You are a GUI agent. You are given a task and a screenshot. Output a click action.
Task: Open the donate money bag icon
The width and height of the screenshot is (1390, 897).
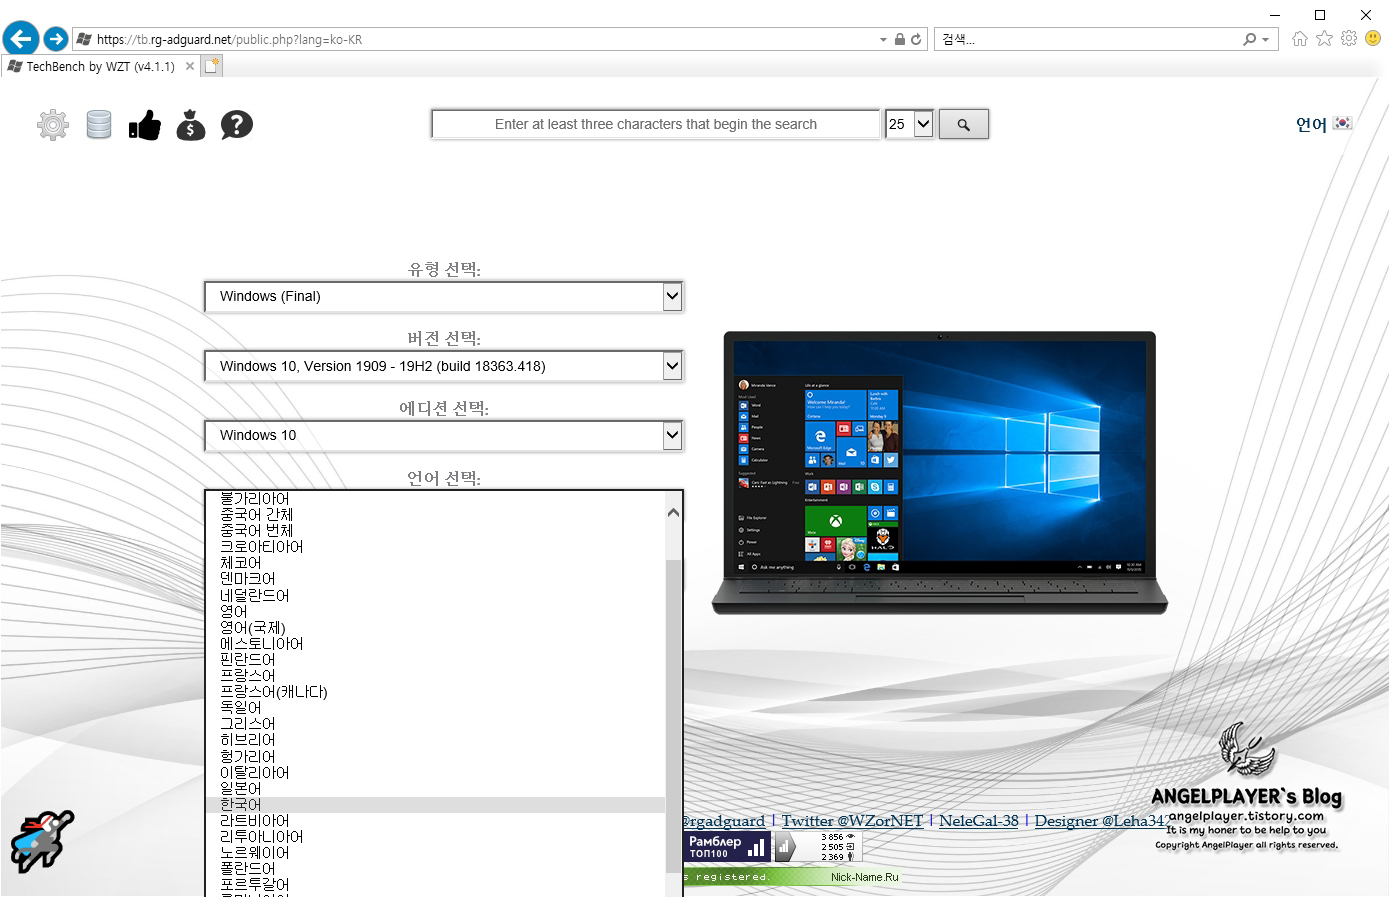click(191, 125)
